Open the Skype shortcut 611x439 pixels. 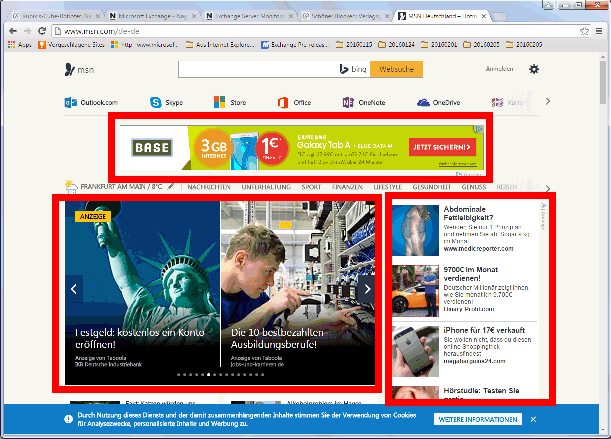tap(166, 102)
